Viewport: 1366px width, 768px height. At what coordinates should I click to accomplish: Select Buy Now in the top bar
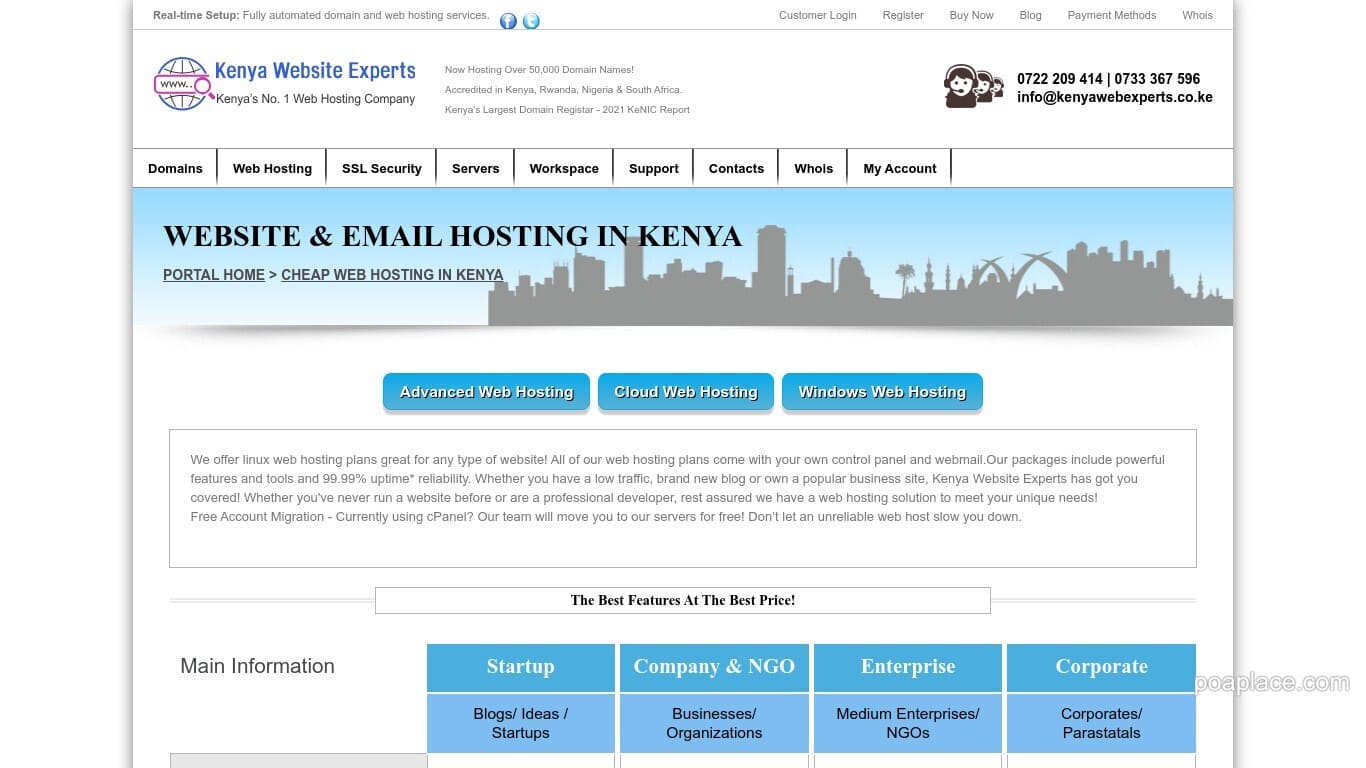click(971, 15)
